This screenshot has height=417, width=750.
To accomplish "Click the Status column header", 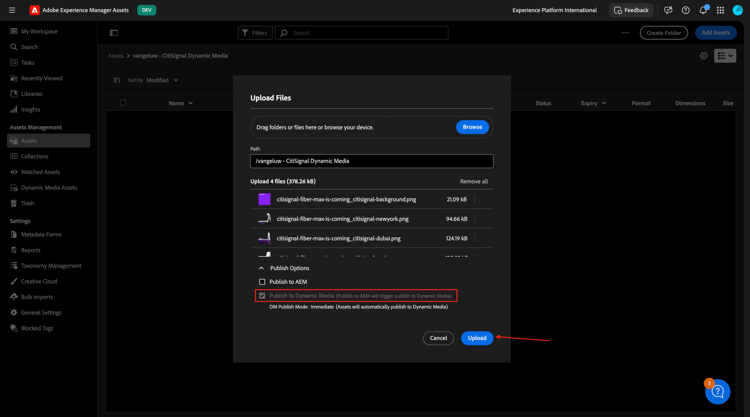I will pyautogui.click(x=543, y=103).
